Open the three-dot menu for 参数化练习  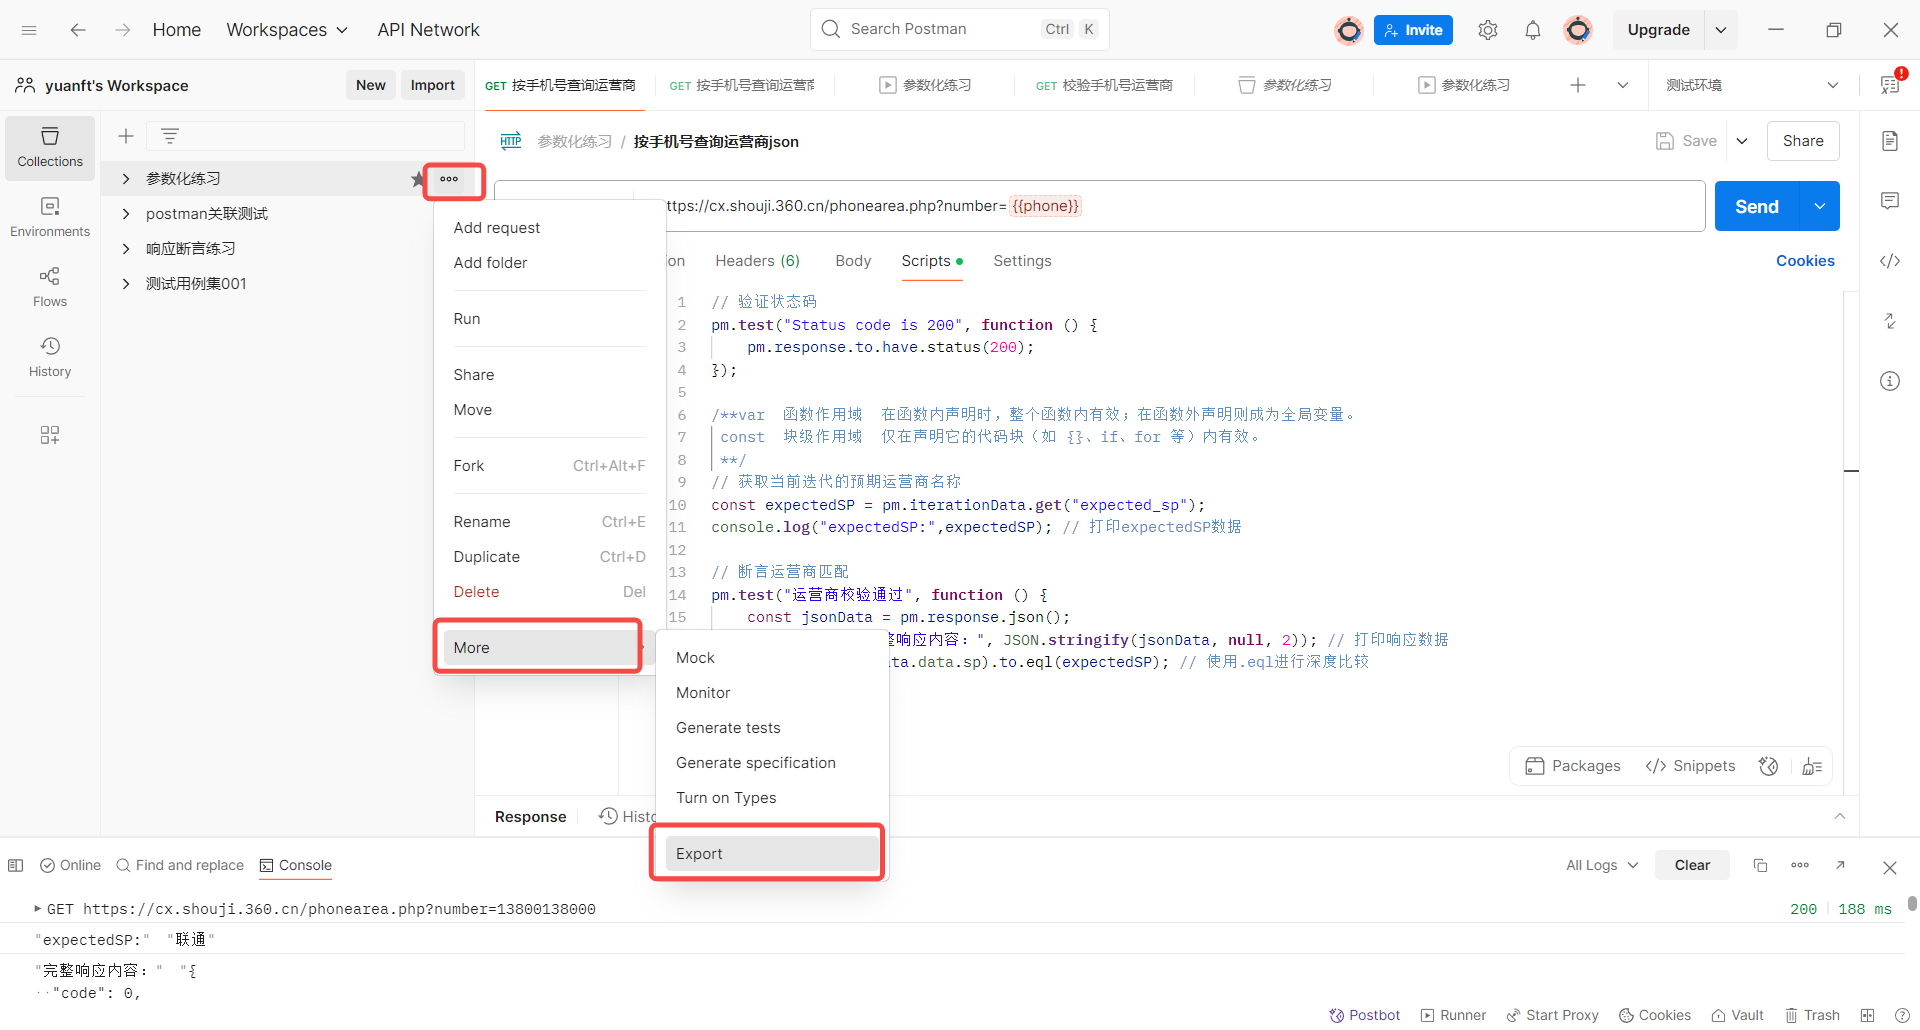(449, 179)
